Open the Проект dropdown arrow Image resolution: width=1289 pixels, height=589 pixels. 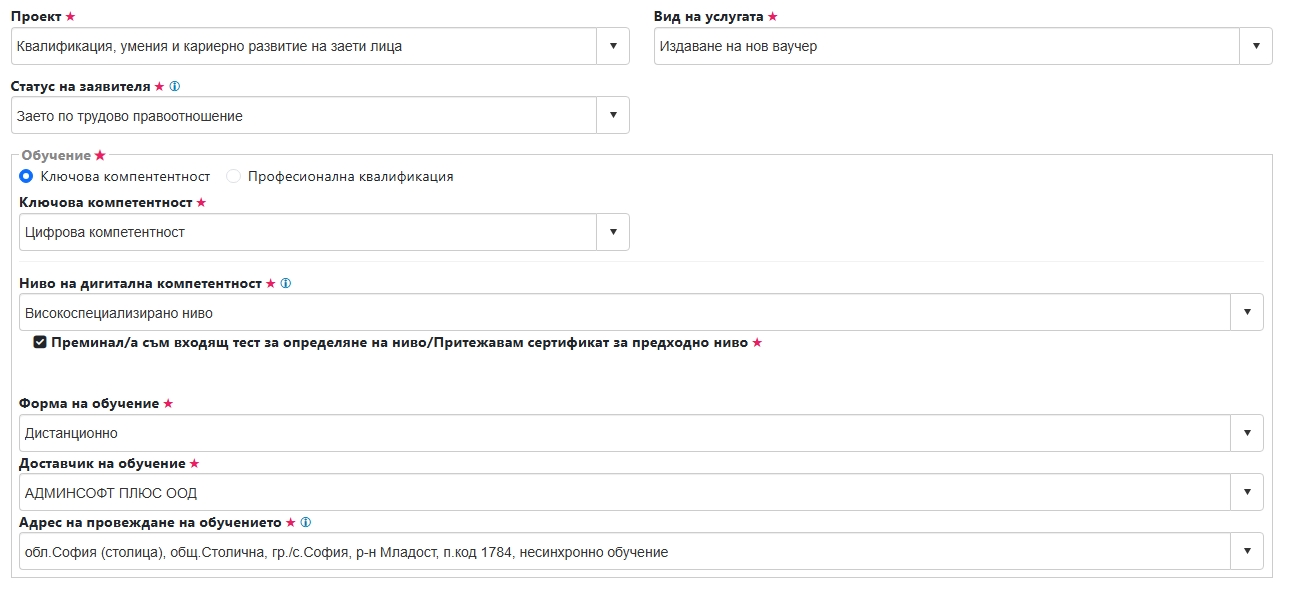tap(613, 46)
